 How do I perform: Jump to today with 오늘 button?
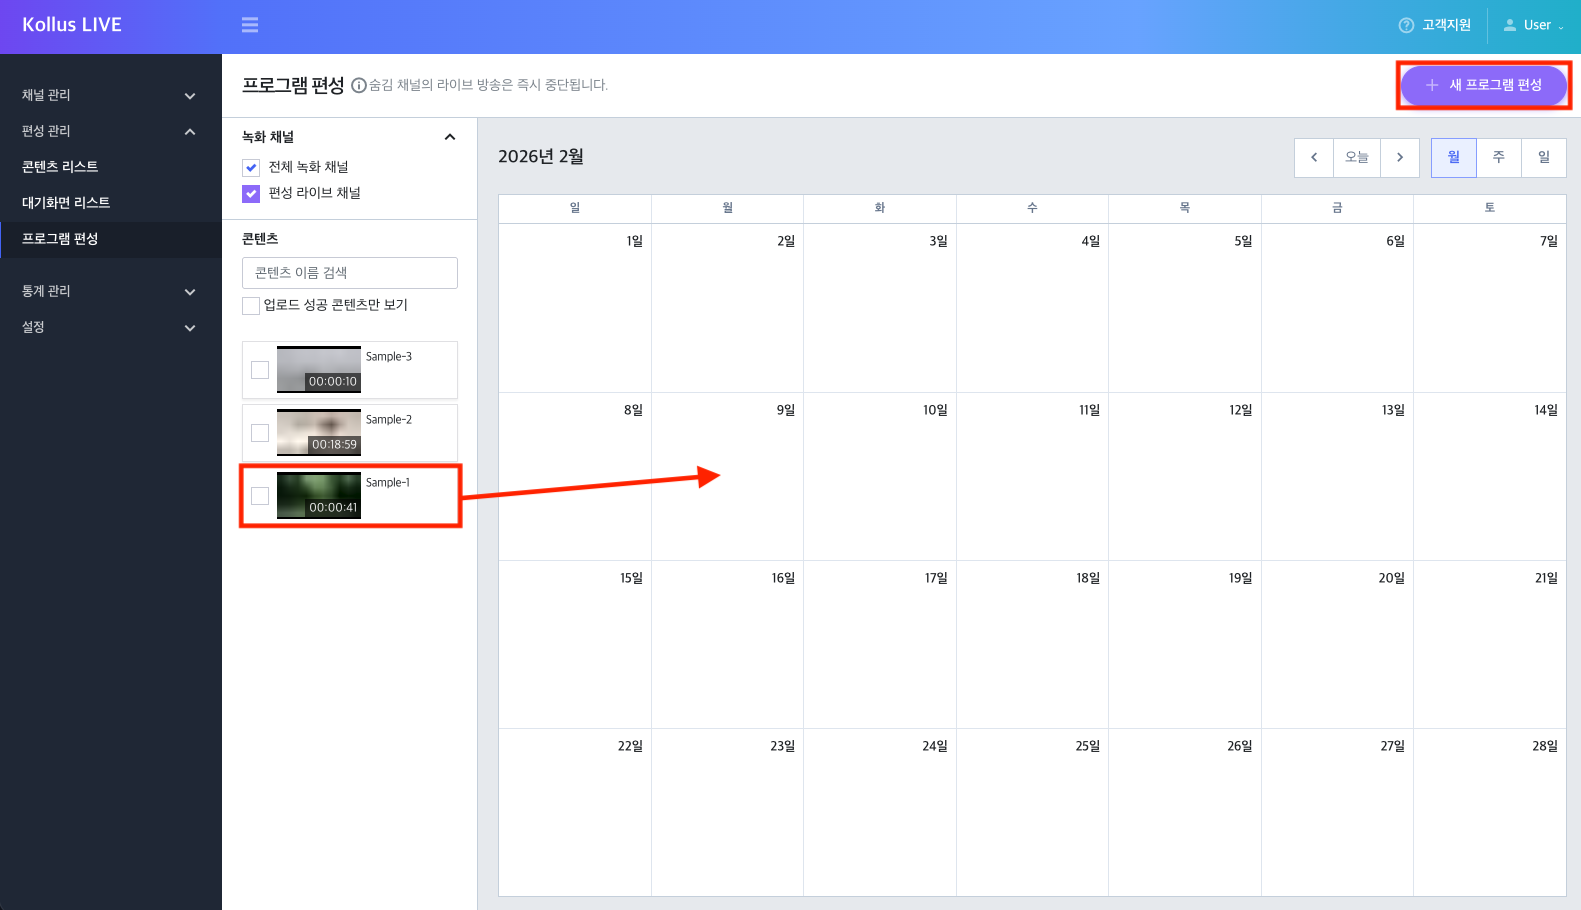[1356, 157]
